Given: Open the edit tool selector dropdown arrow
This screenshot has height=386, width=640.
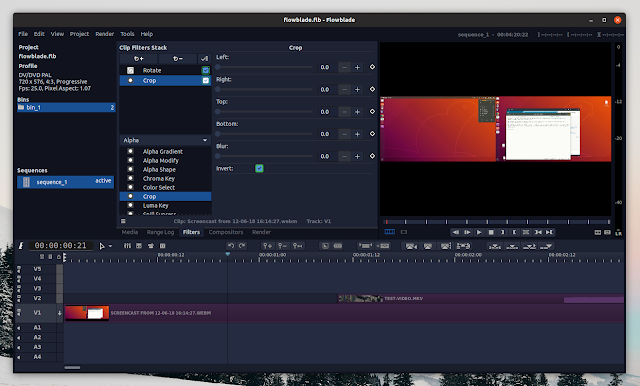Looking at the screenshot, I should click(110, 246).
